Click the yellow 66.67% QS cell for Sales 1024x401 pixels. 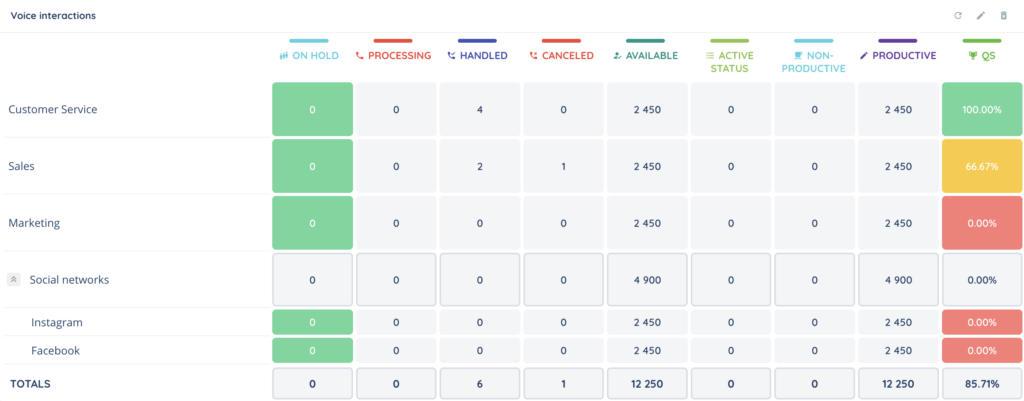pos(981,166)
